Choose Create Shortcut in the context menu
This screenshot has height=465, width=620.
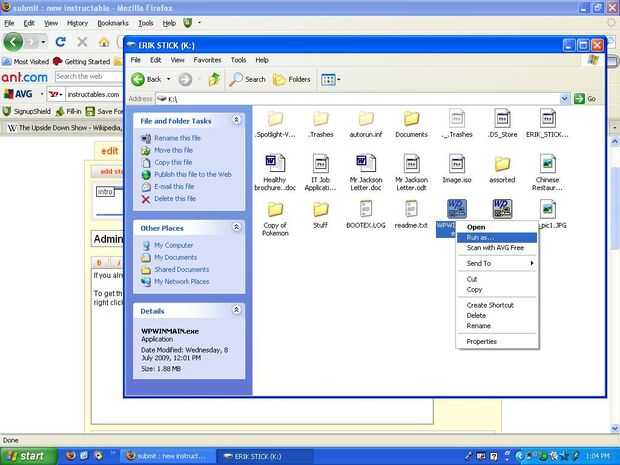tap(497, 305)
